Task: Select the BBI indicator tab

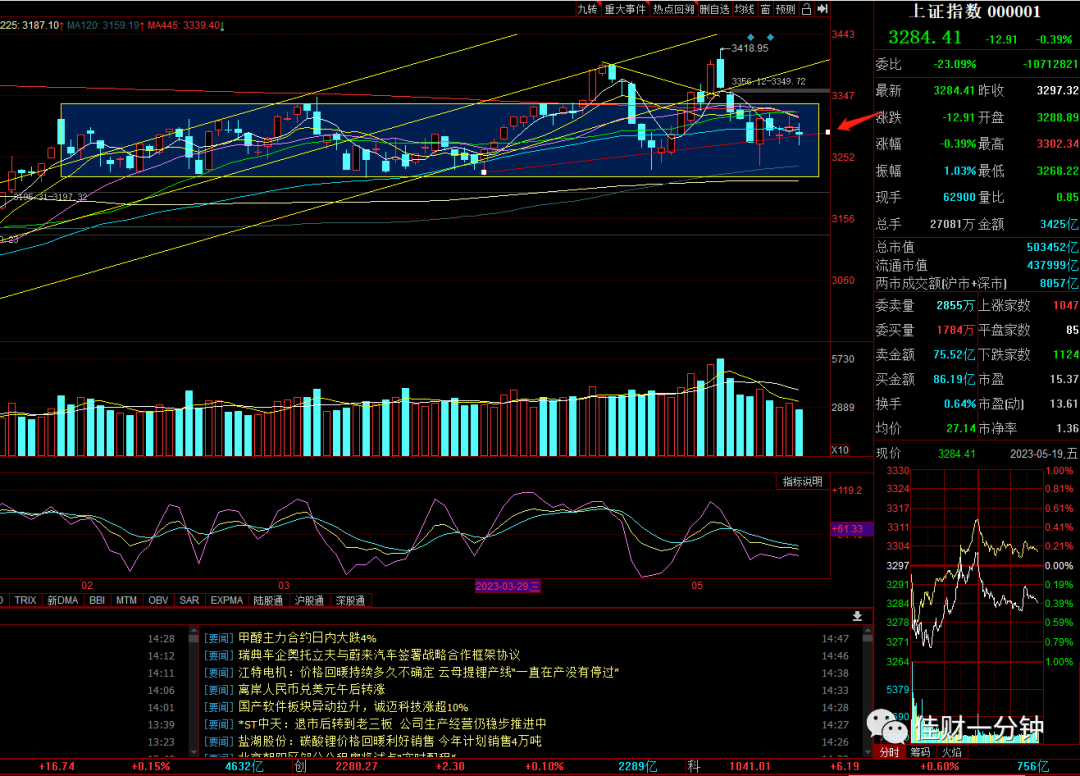Action: tap(97, 600)
